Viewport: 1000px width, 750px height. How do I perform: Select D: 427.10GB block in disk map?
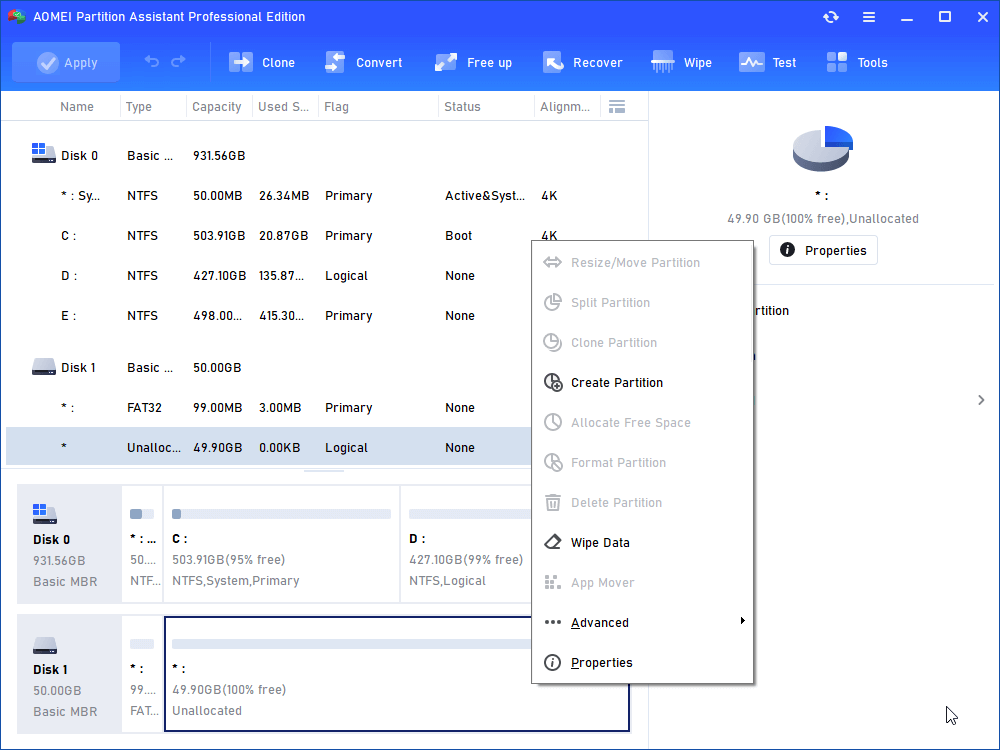(467, 544)
